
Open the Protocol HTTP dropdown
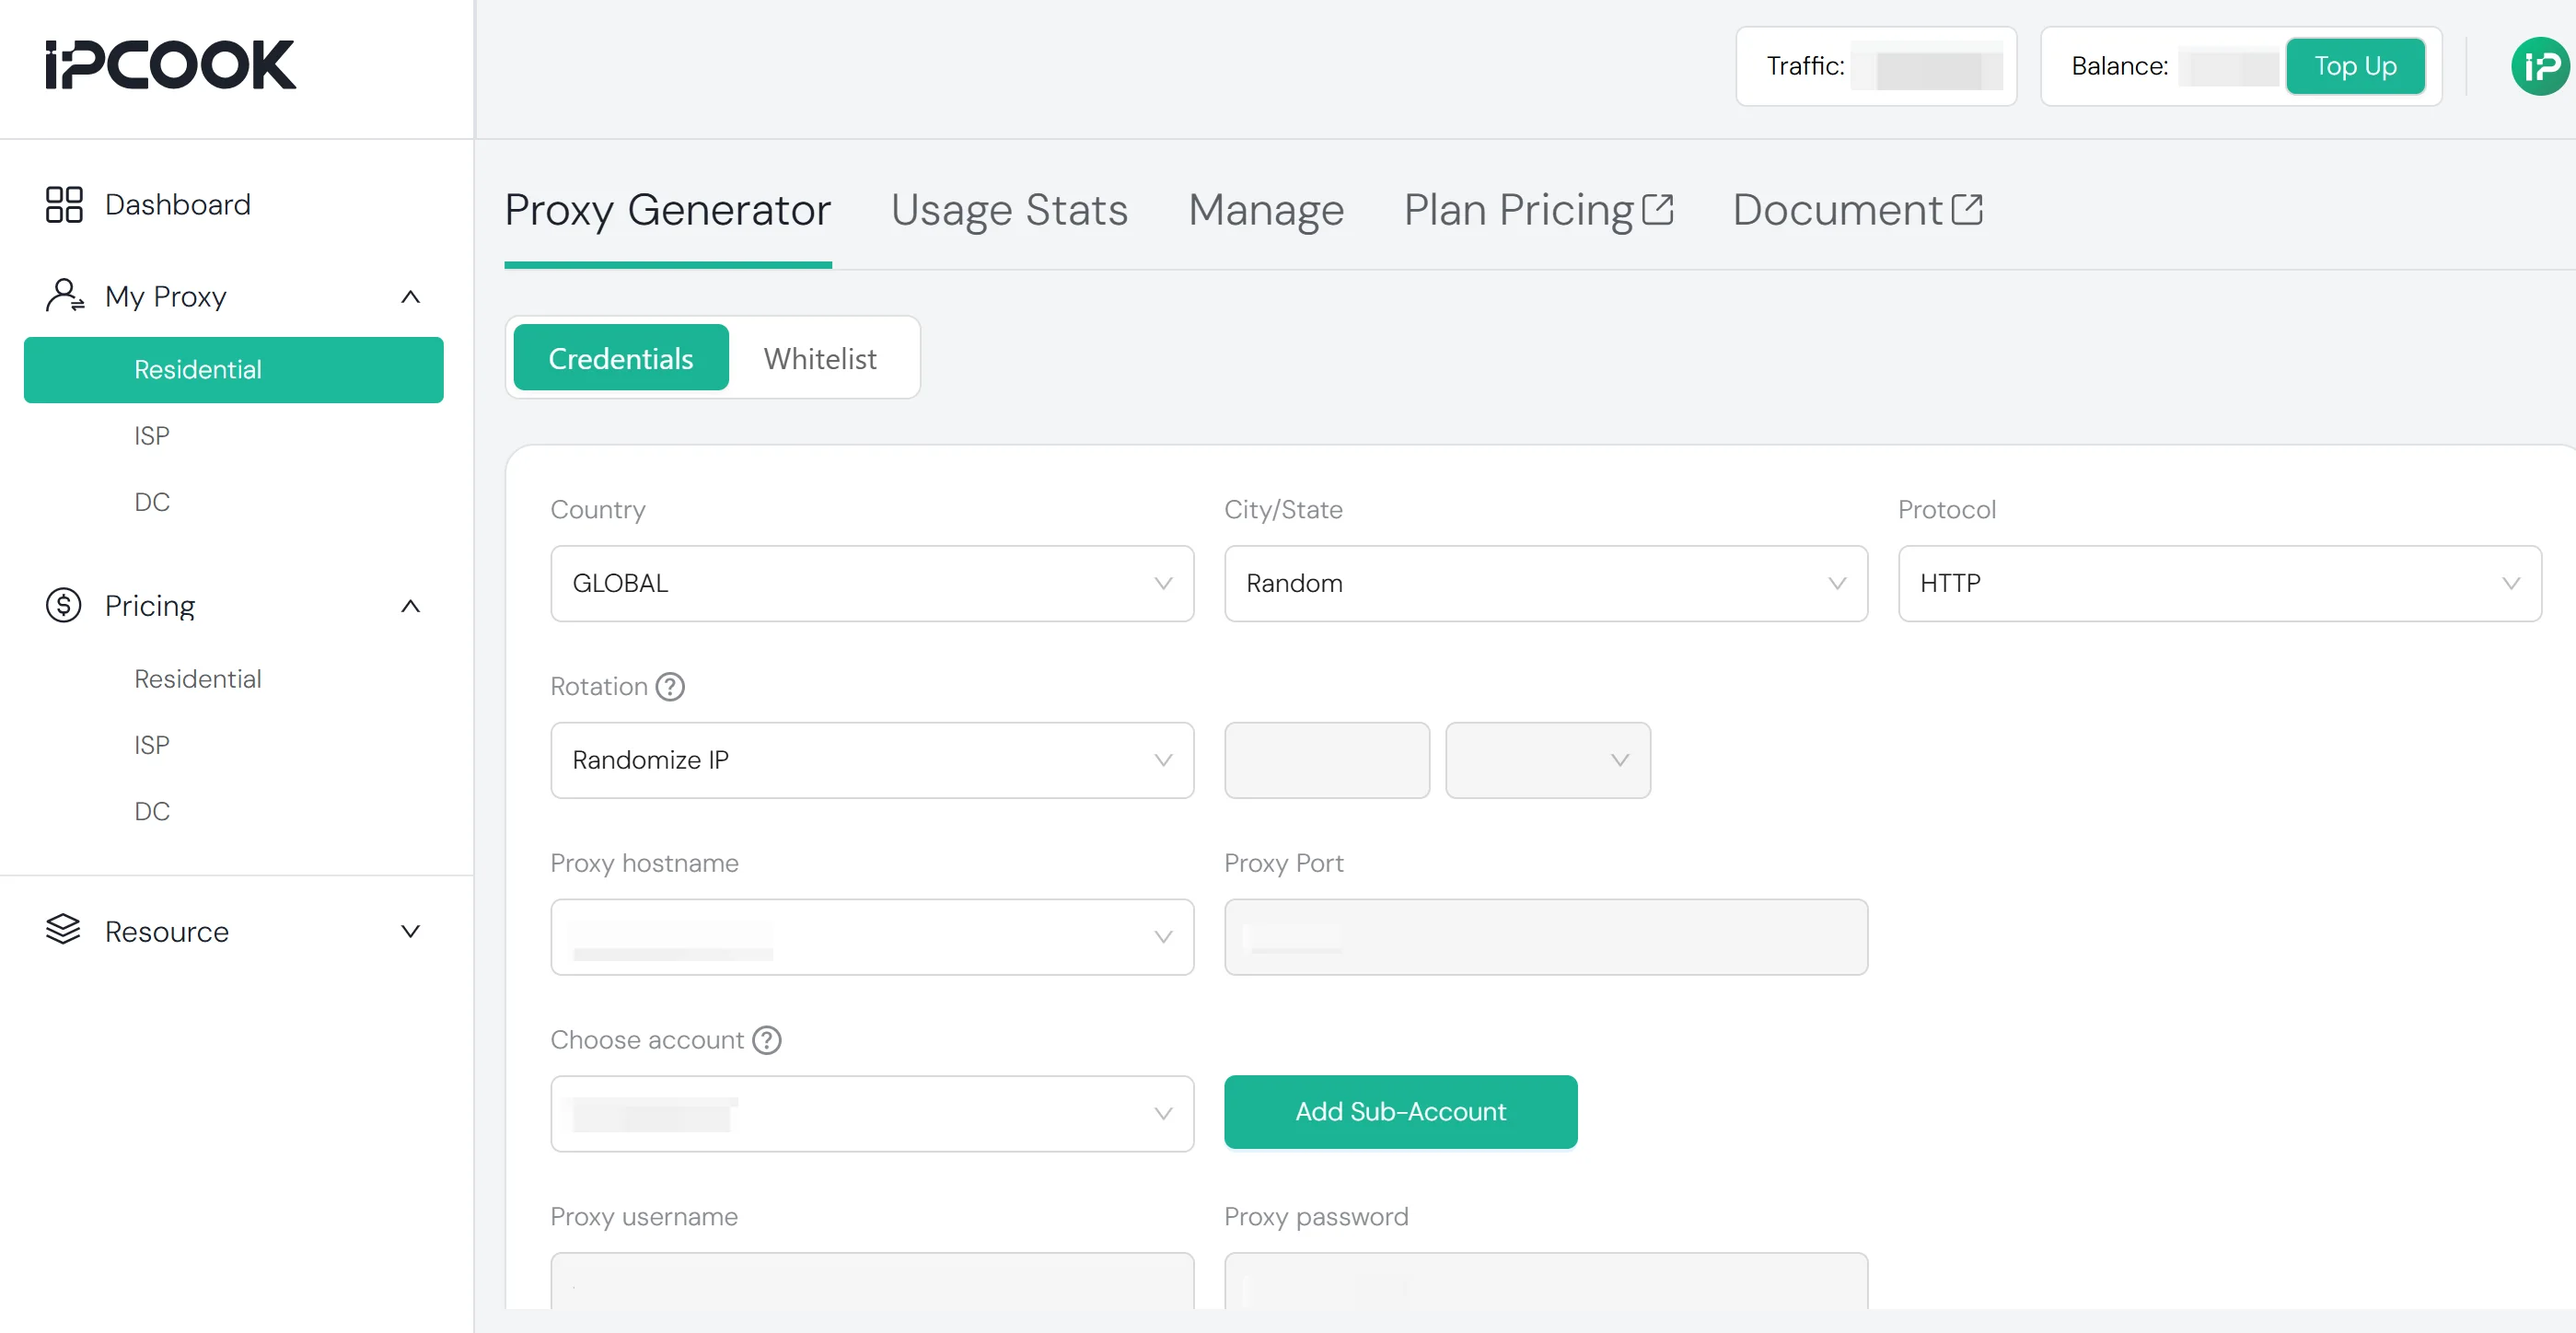click(x=2220, y=583)
